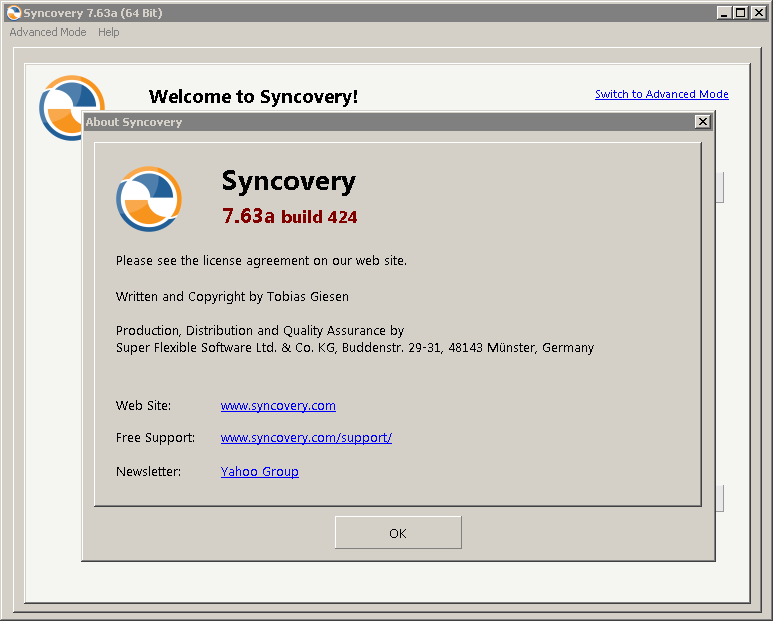Maximize the Syncovery main window
Viewport: 773px width, 621px height.
coord(740,13)
